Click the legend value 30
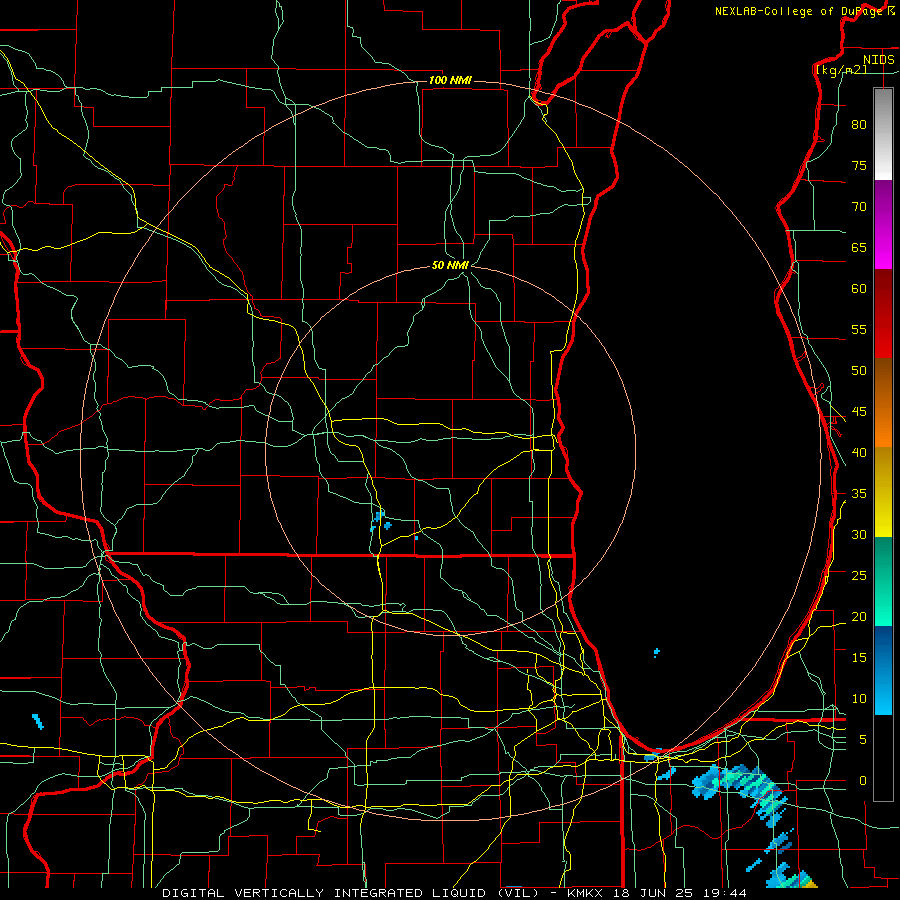900x900 pixels. point(859,535)
